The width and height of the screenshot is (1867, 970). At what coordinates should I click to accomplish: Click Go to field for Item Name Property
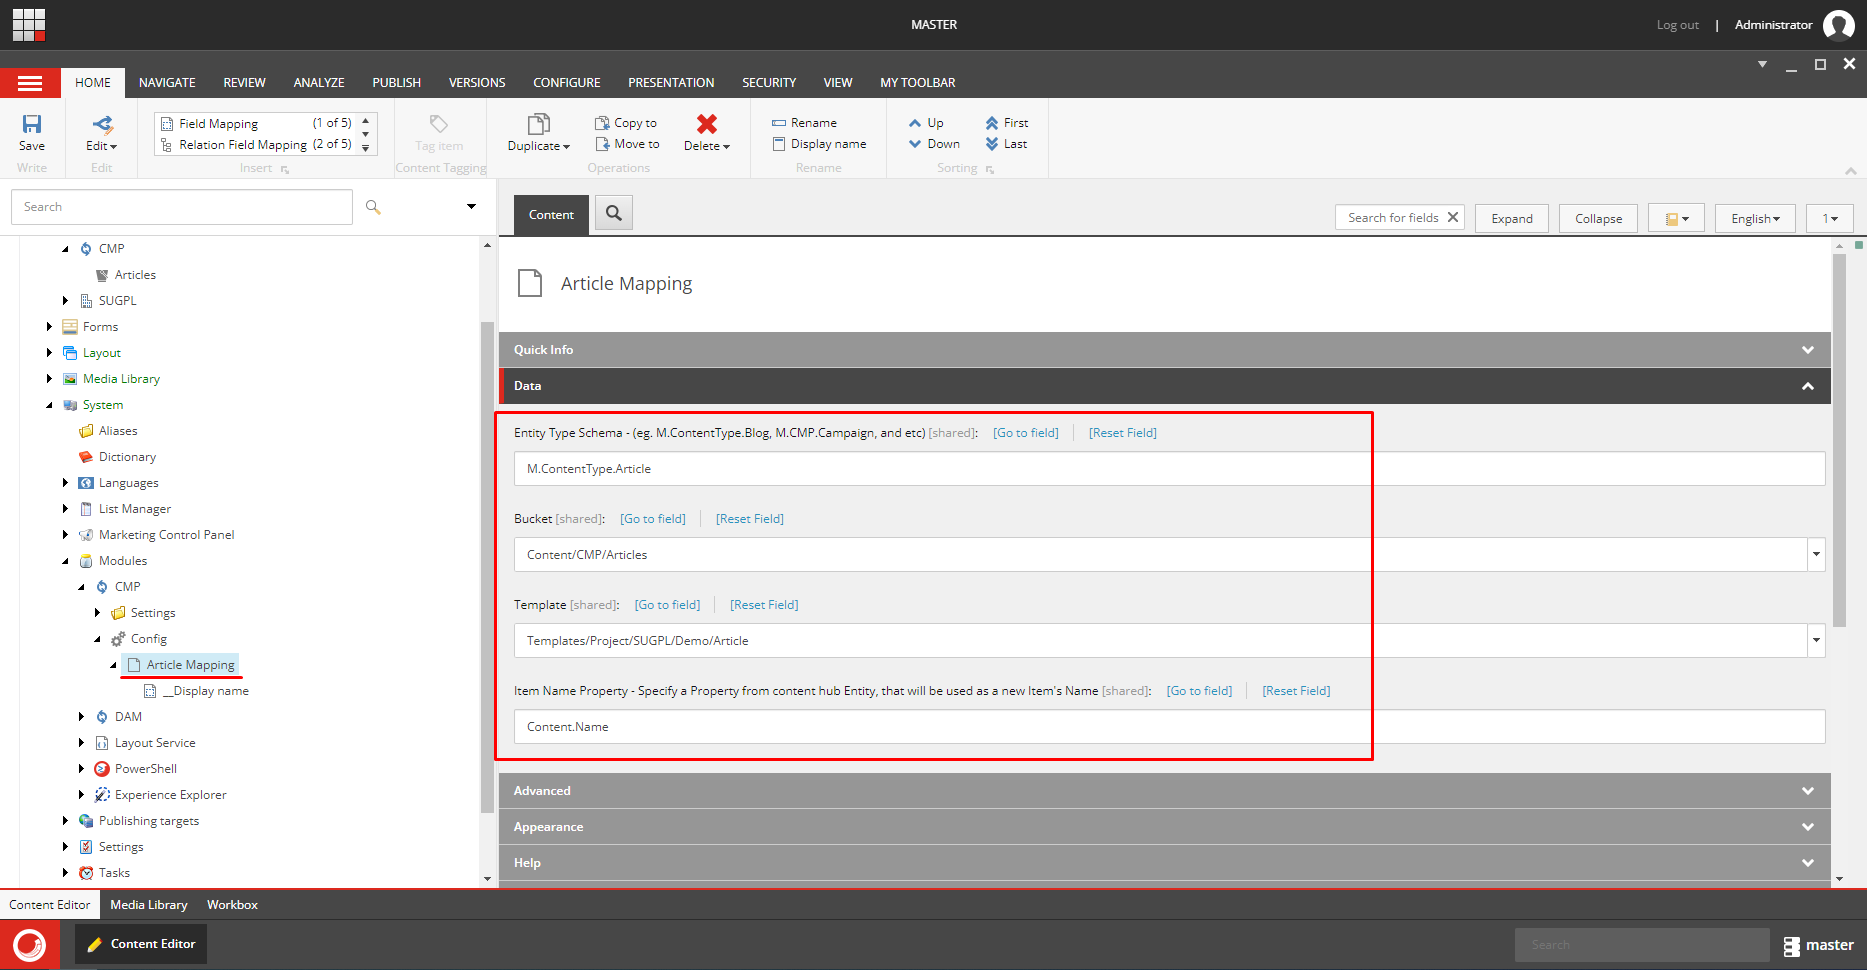coord(1199,691)
